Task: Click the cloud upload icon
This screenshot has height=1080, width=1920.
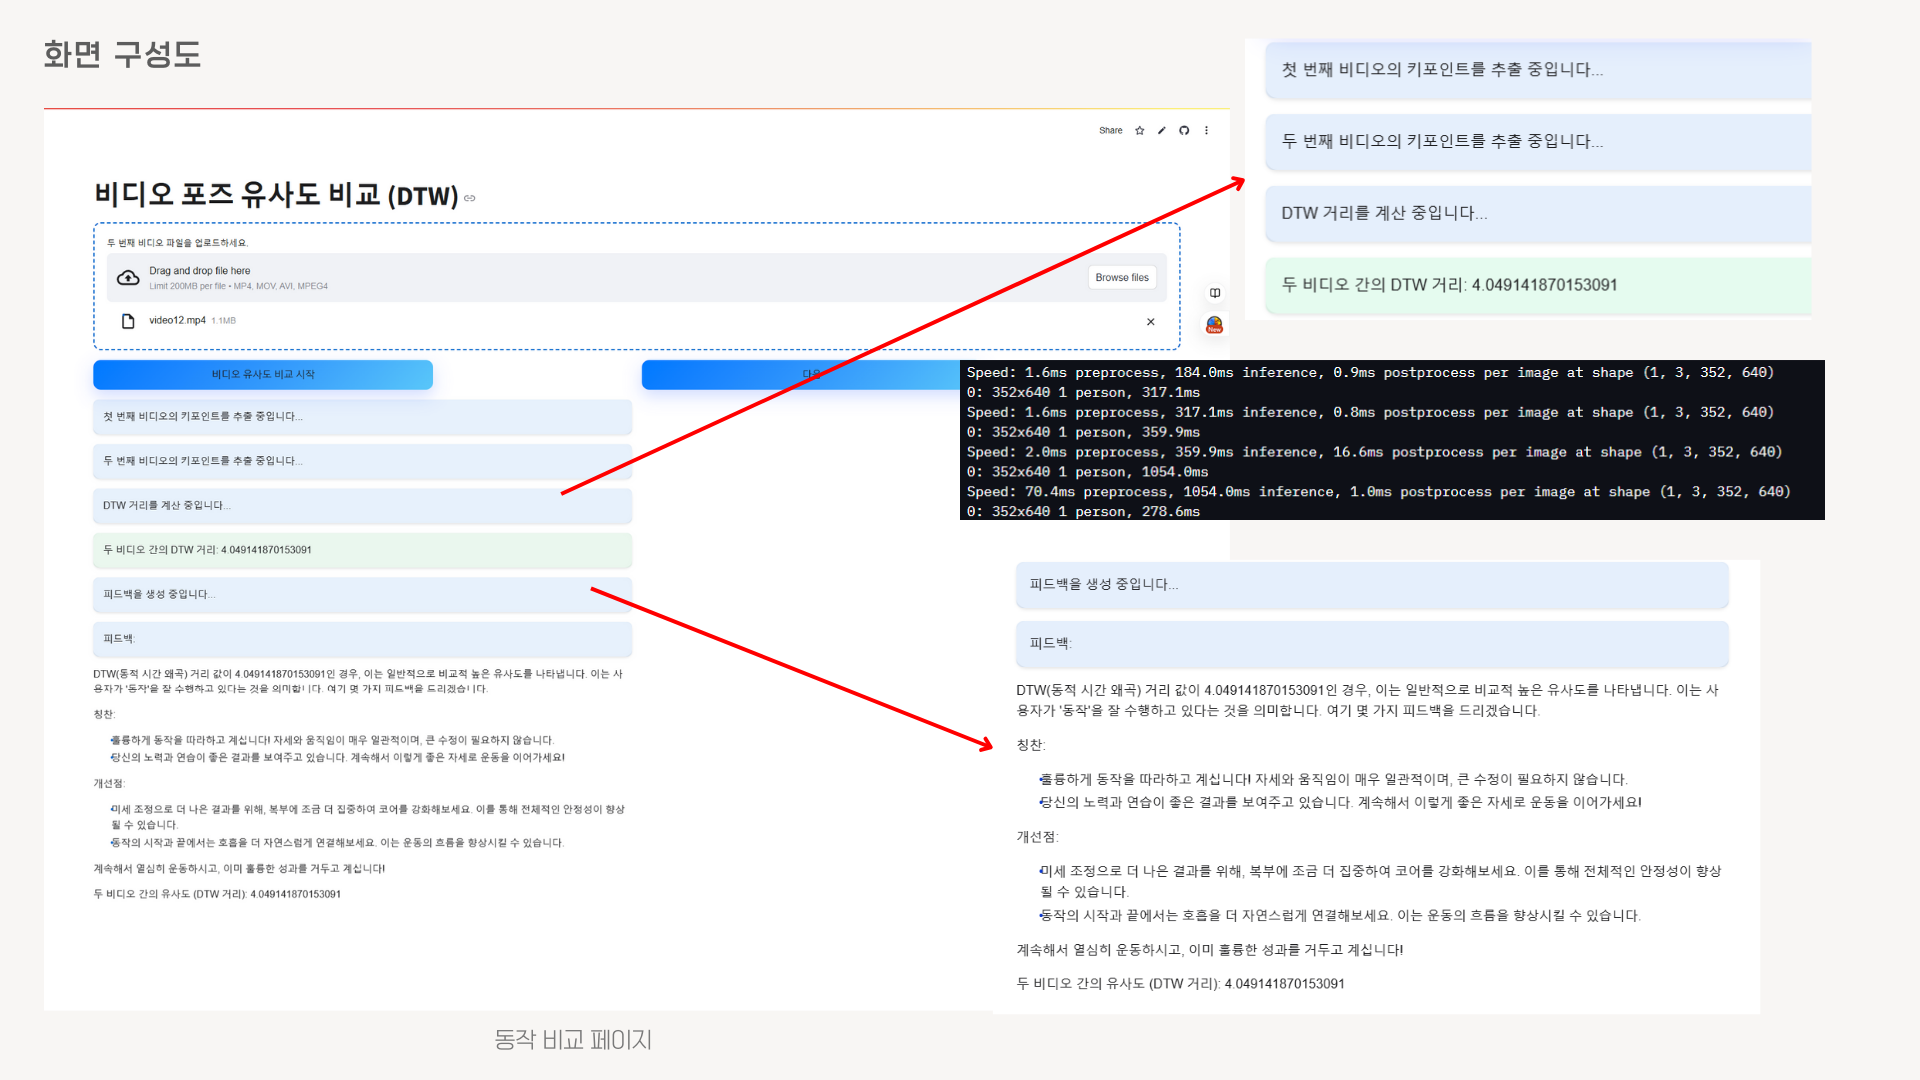Action: click(128, 278)
